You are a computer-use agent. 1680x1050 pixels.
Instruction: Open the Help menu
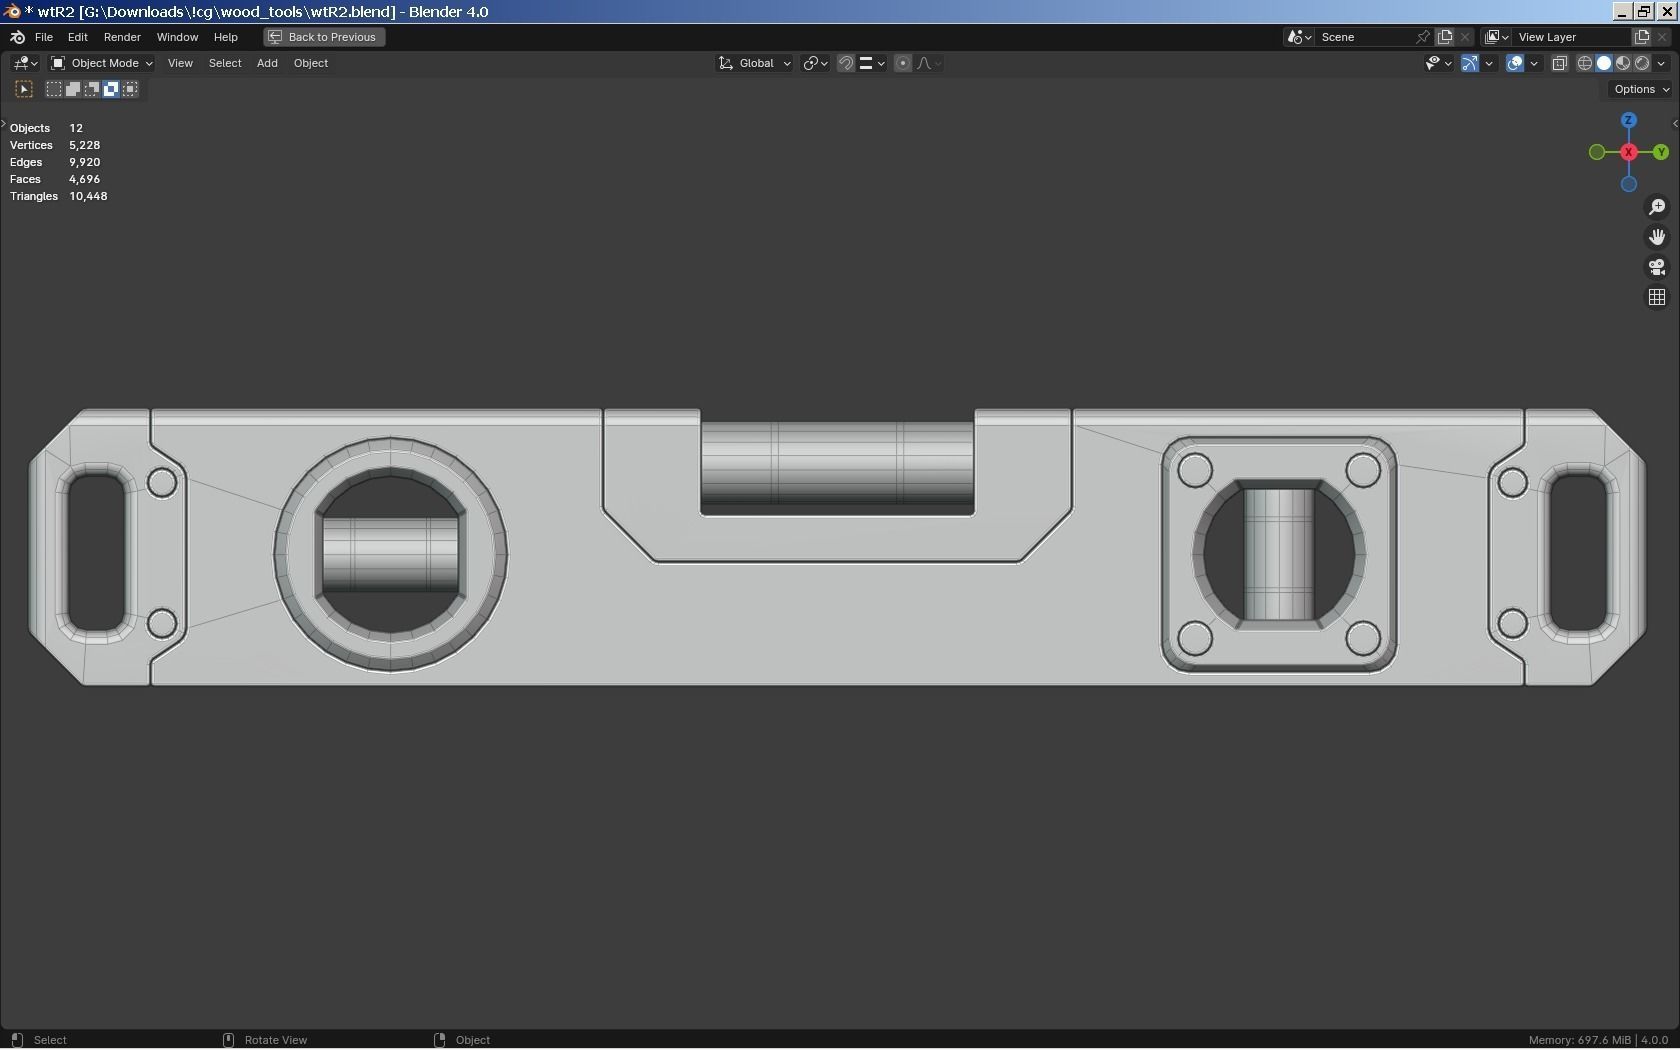(225, 37)
